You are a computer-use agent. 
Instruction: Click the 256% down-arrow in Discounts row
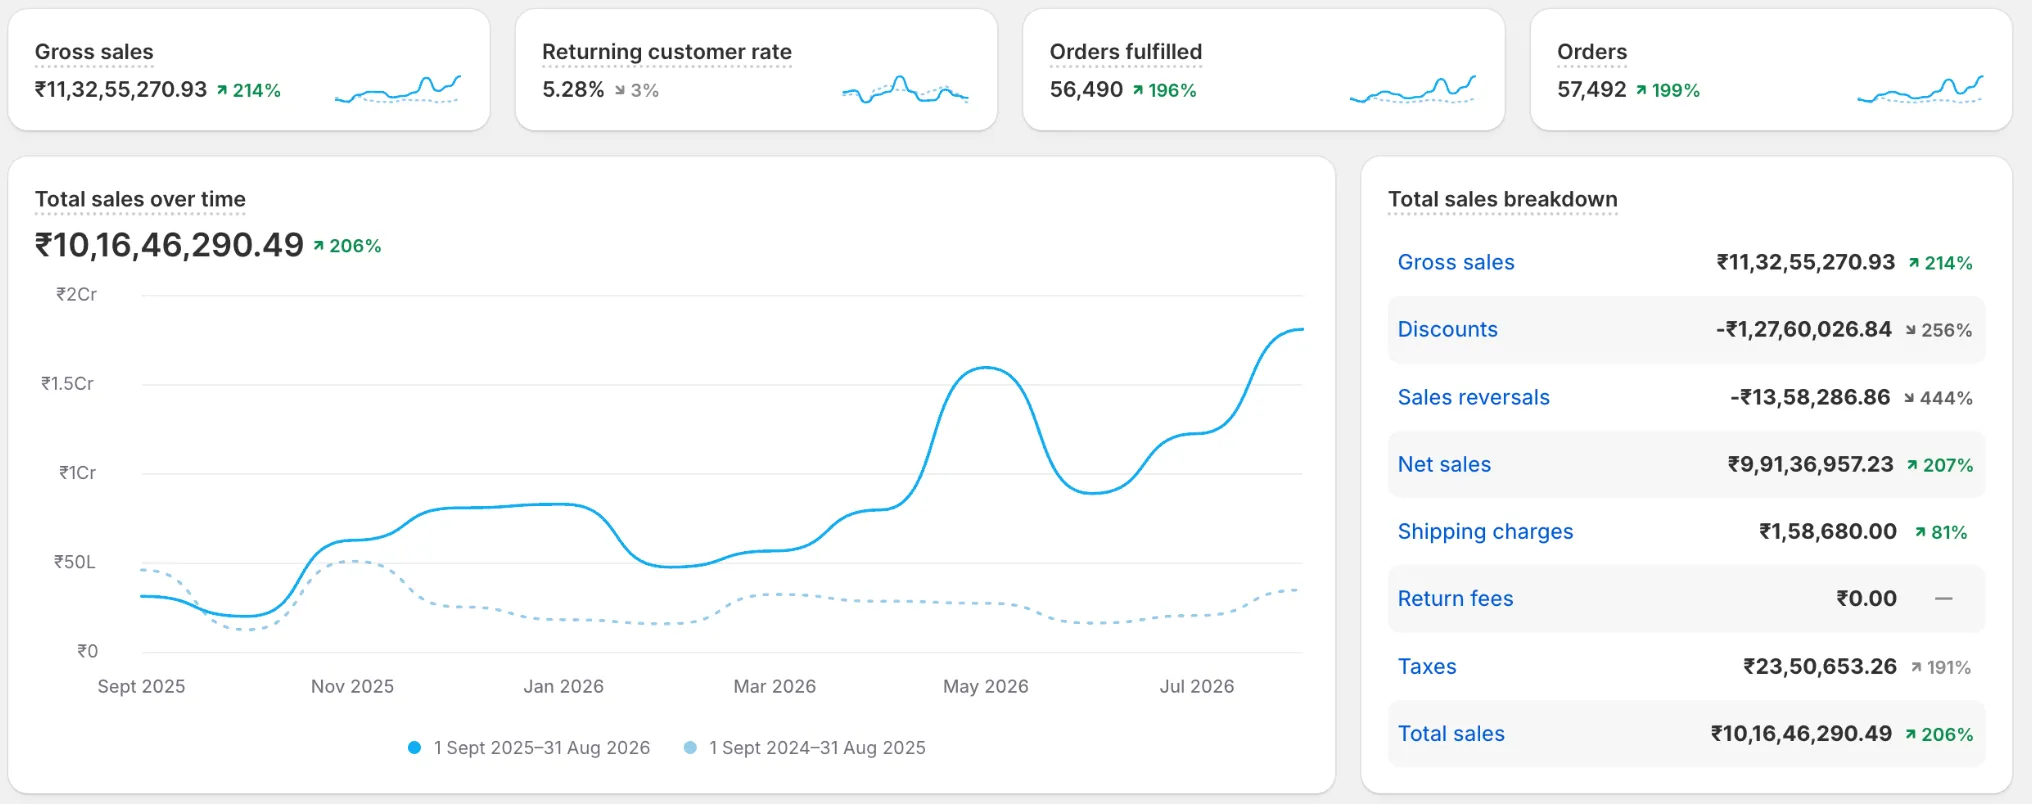coord(1938,331)
